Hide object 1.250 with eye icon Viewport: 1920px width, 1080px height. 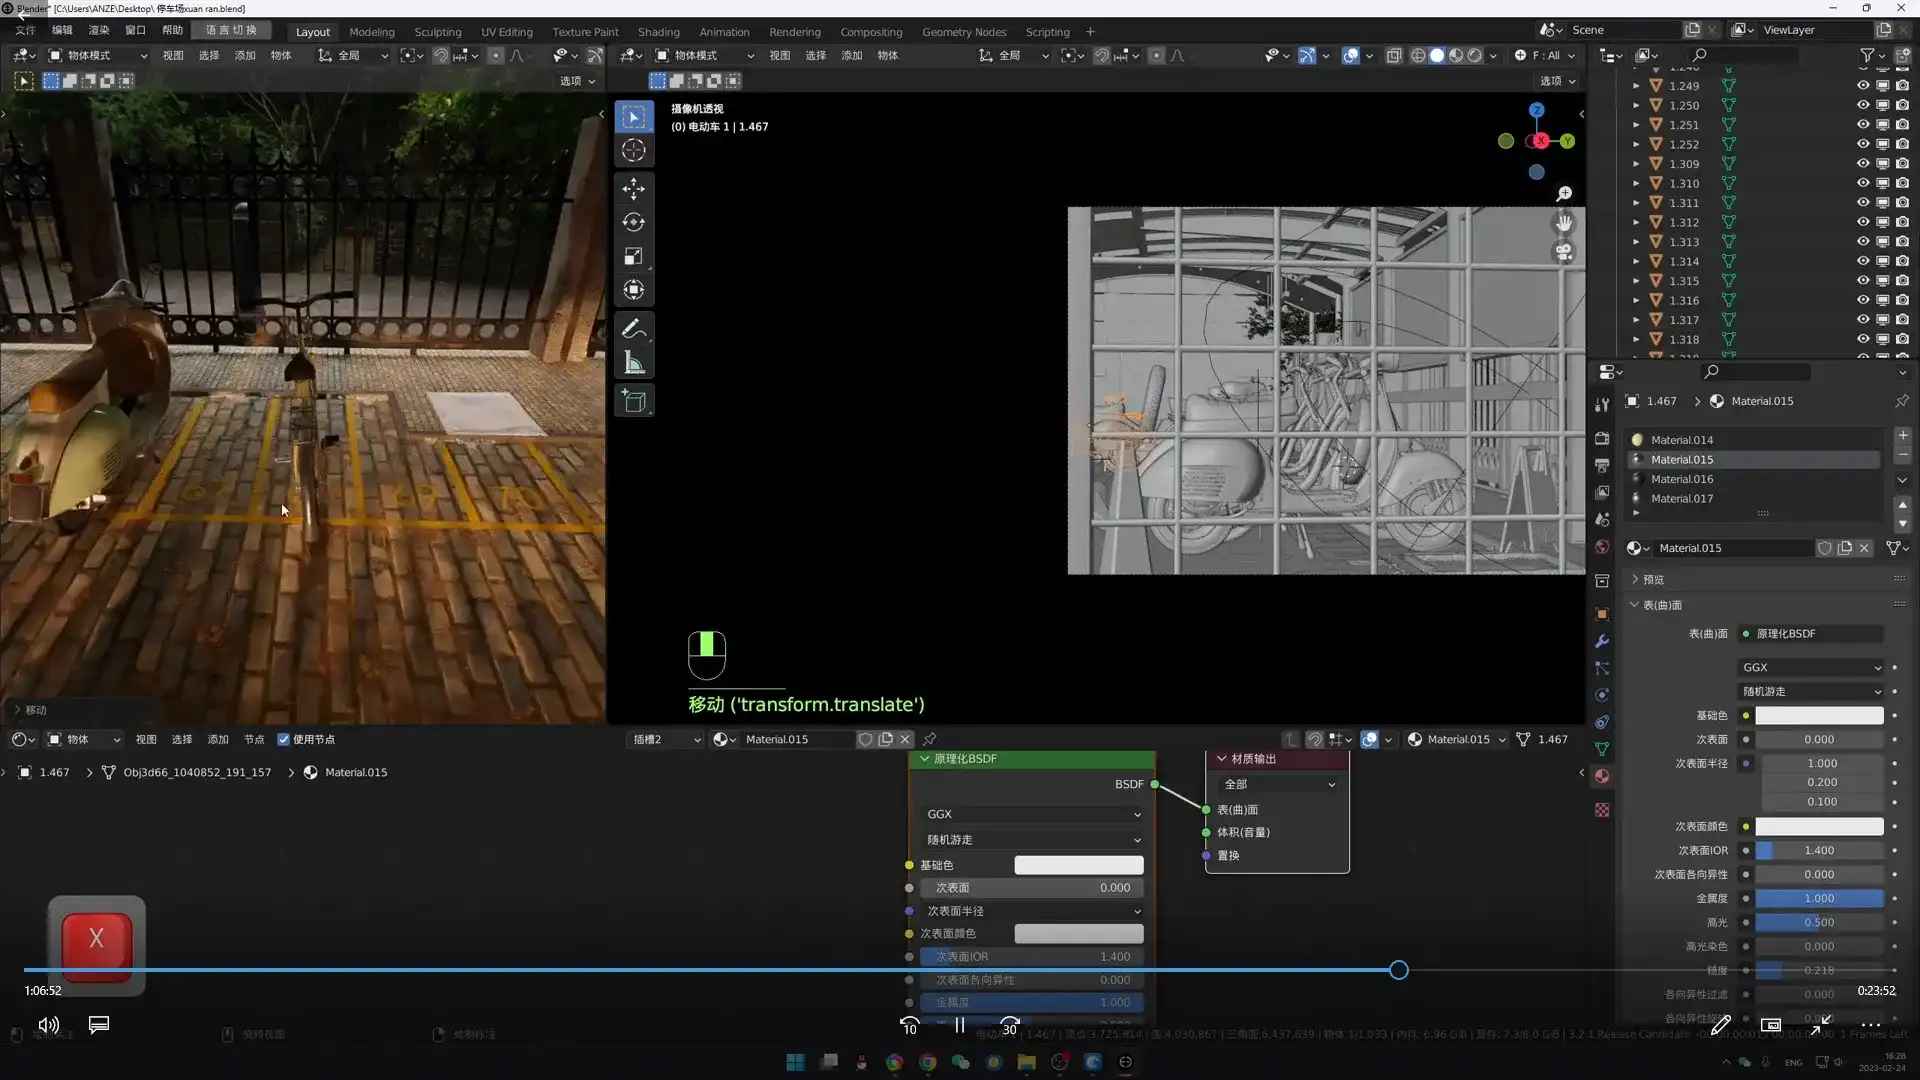(x=1862, y=105)
